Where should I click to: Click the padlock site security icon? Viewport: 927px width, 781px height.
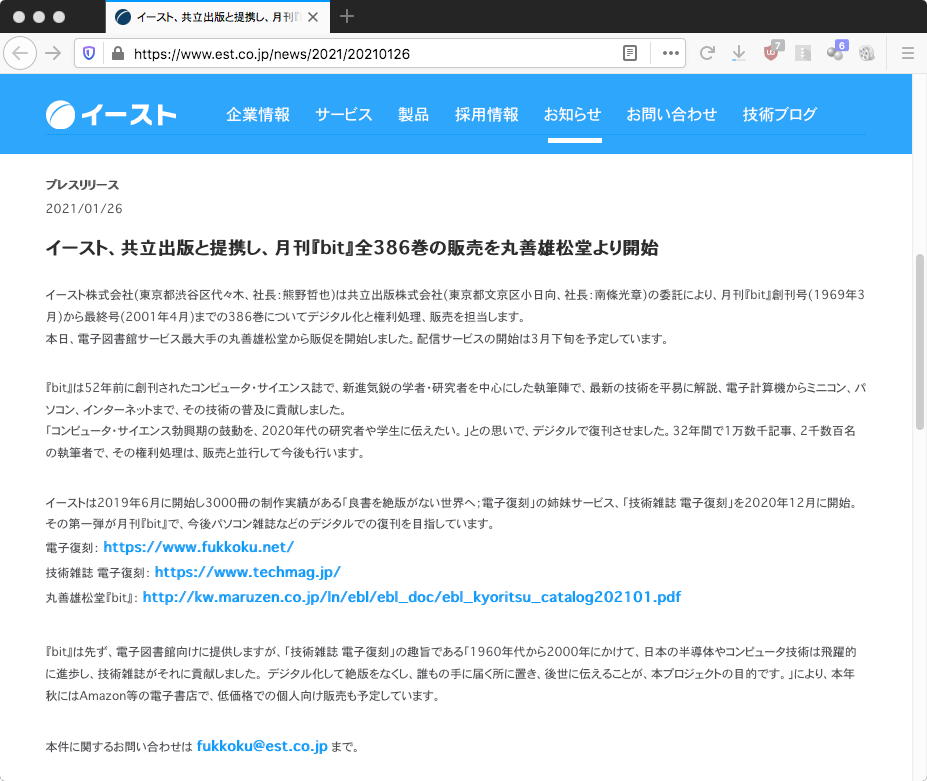pyautogui.click(x=118, y=54)
